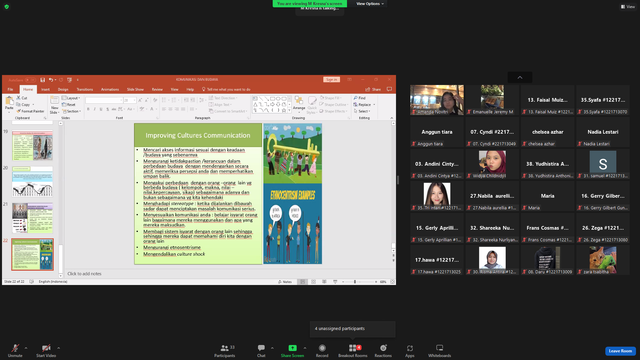Click the green Share Screen button
The image size is (640, 360).
[292, 351]
